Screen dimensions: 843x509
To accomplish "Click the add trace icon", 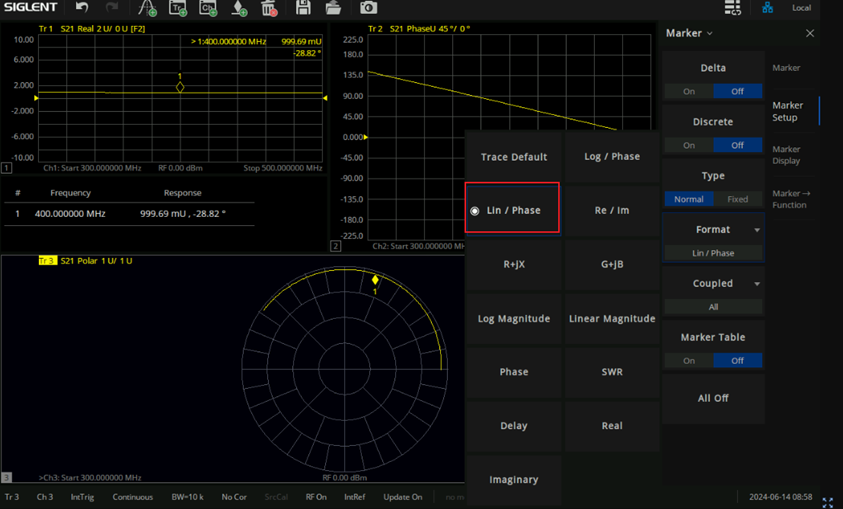I will [177, 8].
